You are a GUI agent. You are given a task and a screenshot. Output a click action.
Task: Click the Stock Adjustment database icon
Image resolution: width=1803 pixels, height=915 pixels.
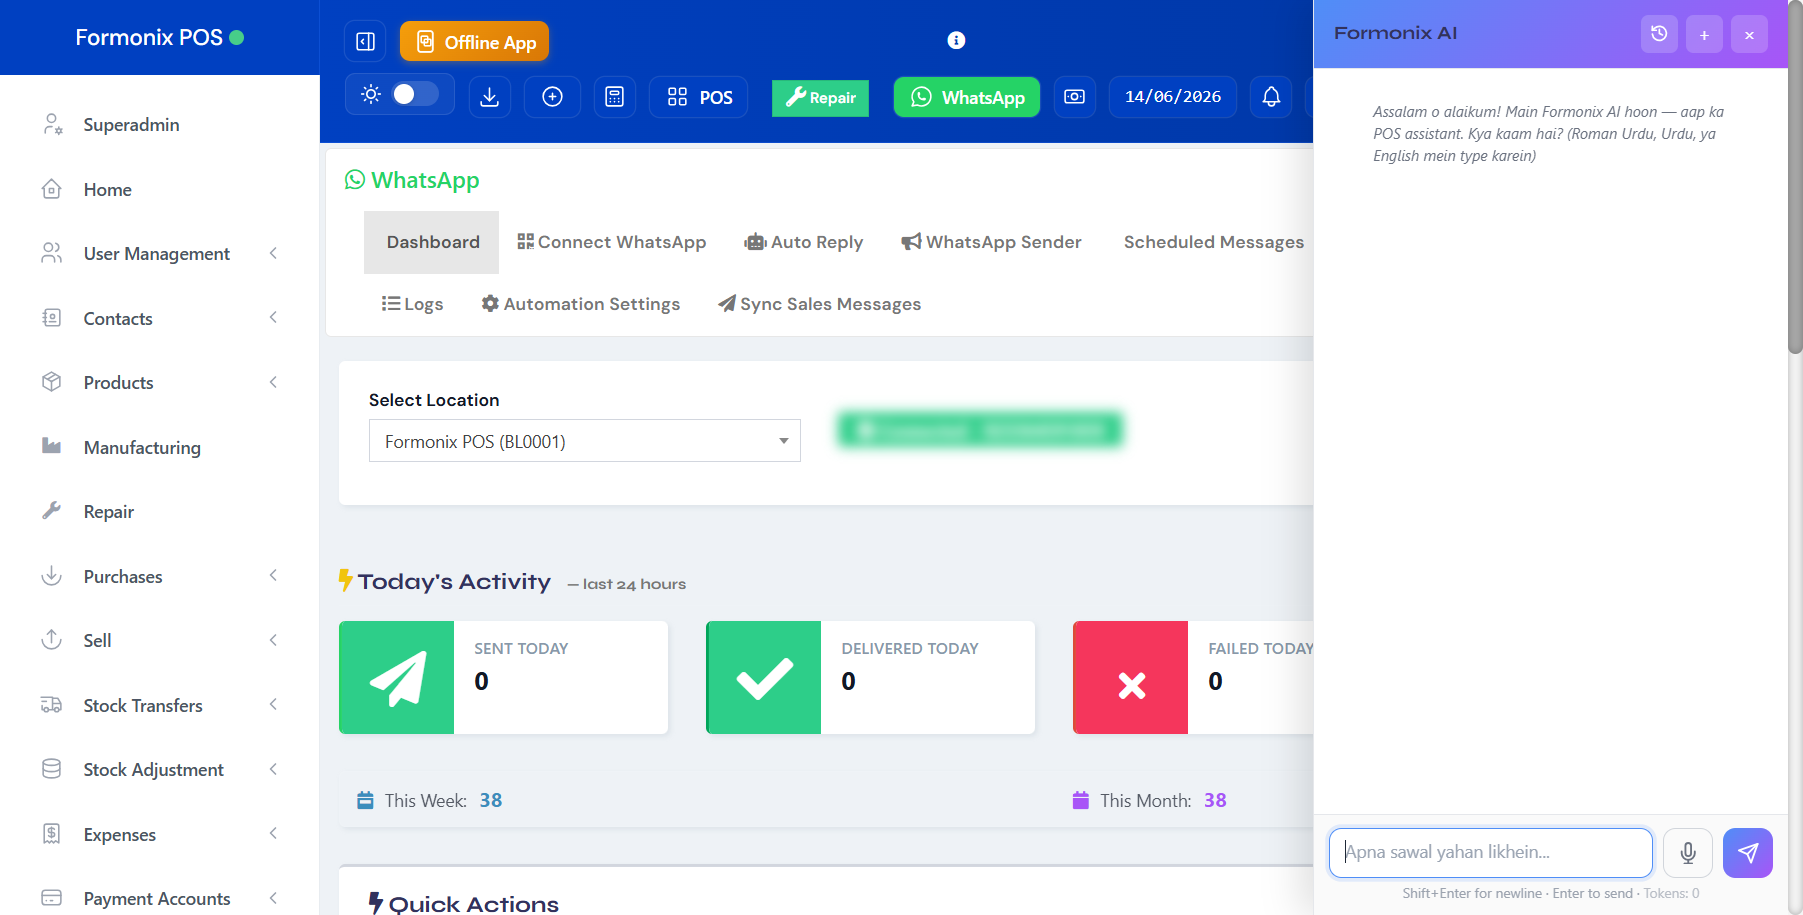[52, 769]
